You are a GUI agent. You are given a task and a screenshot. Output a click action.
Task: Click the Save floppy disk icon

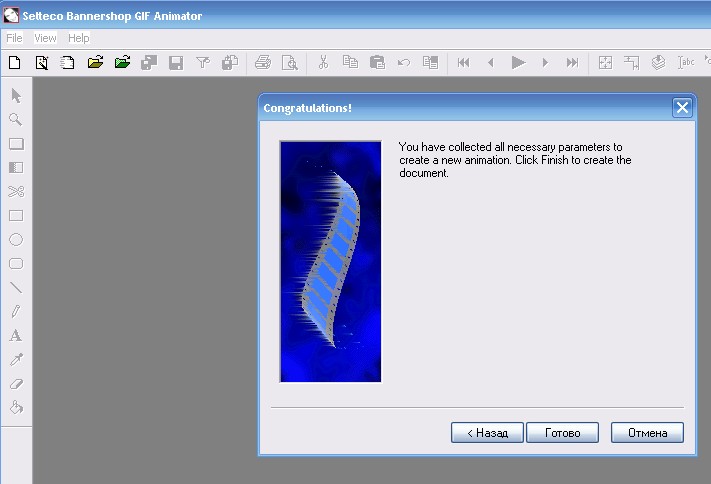point(176,62)
